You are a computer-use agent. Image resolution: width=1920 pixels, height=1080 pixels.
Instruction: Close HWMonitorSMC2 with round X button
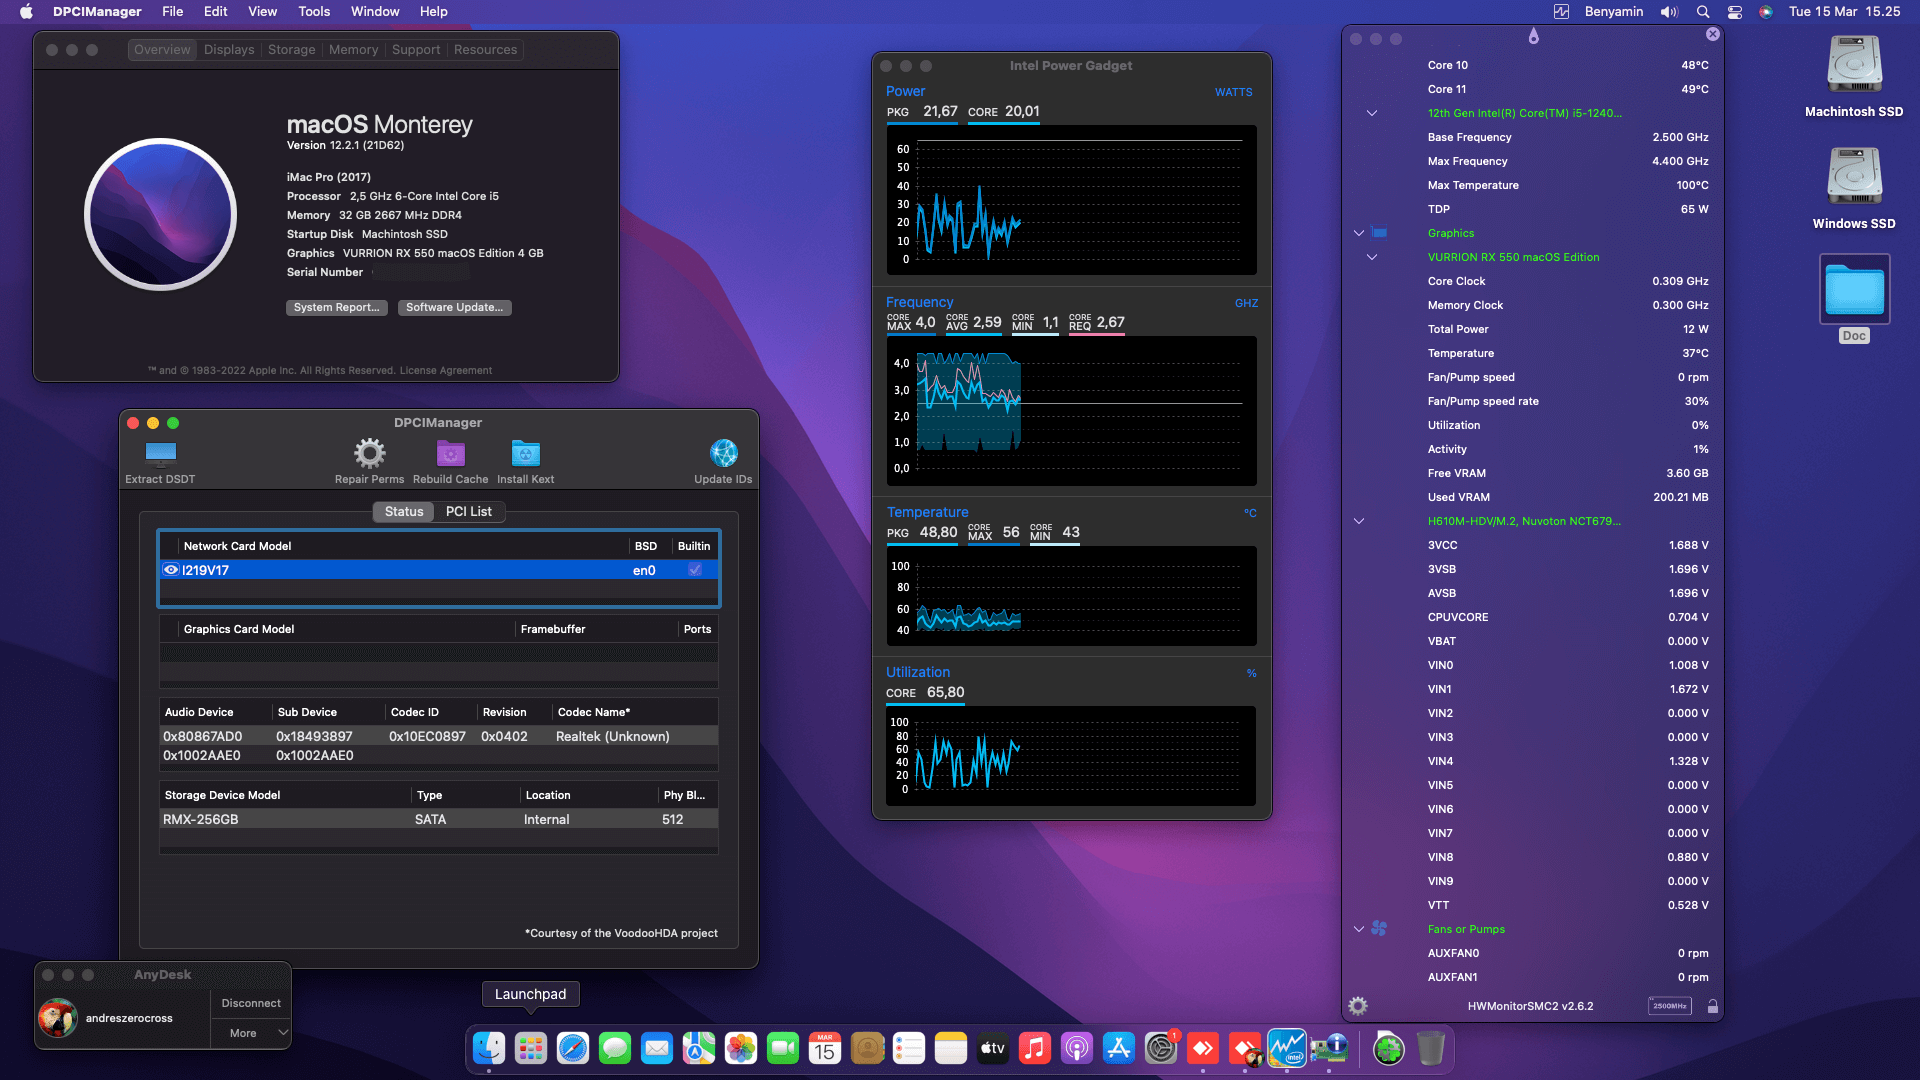1713,34
